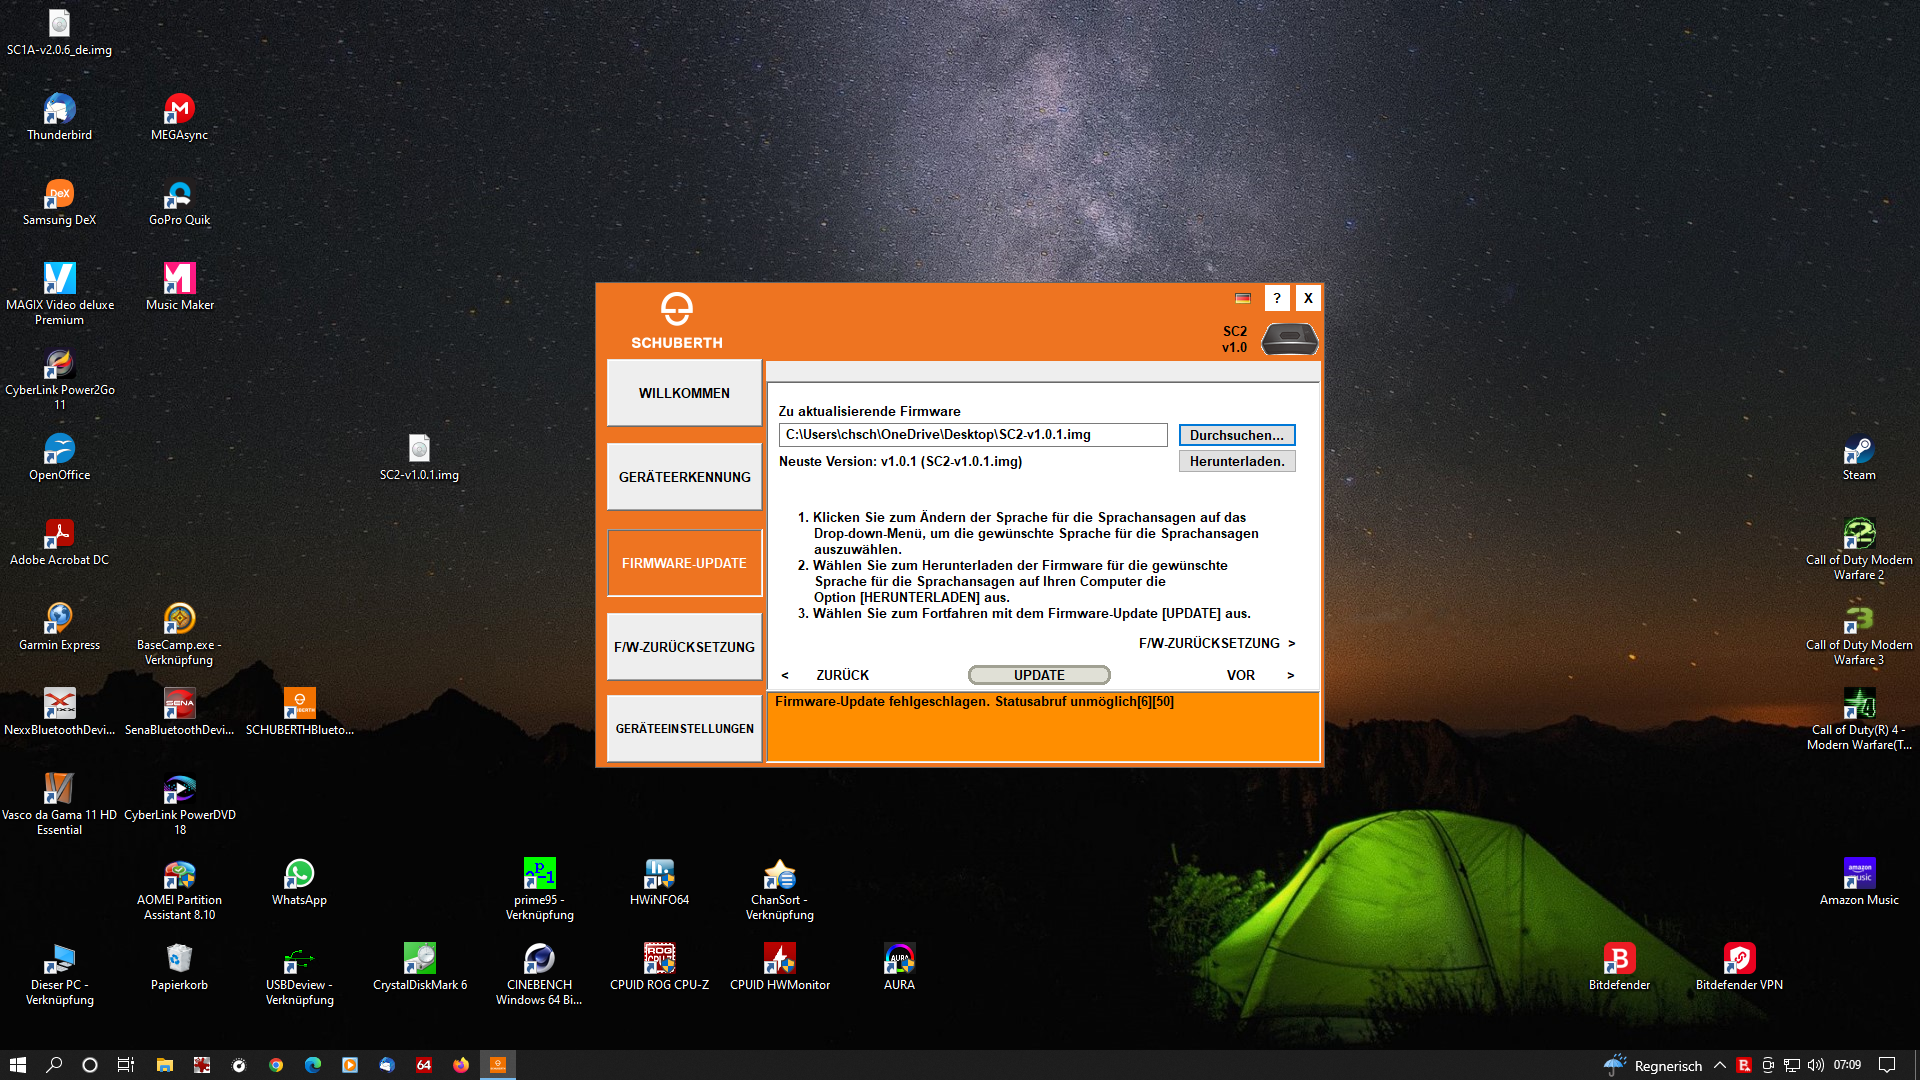Image resolution: width=1920 pixels, height=1080 pixels.
Task: Open Garmin Express icon
Action: (59, 627)
